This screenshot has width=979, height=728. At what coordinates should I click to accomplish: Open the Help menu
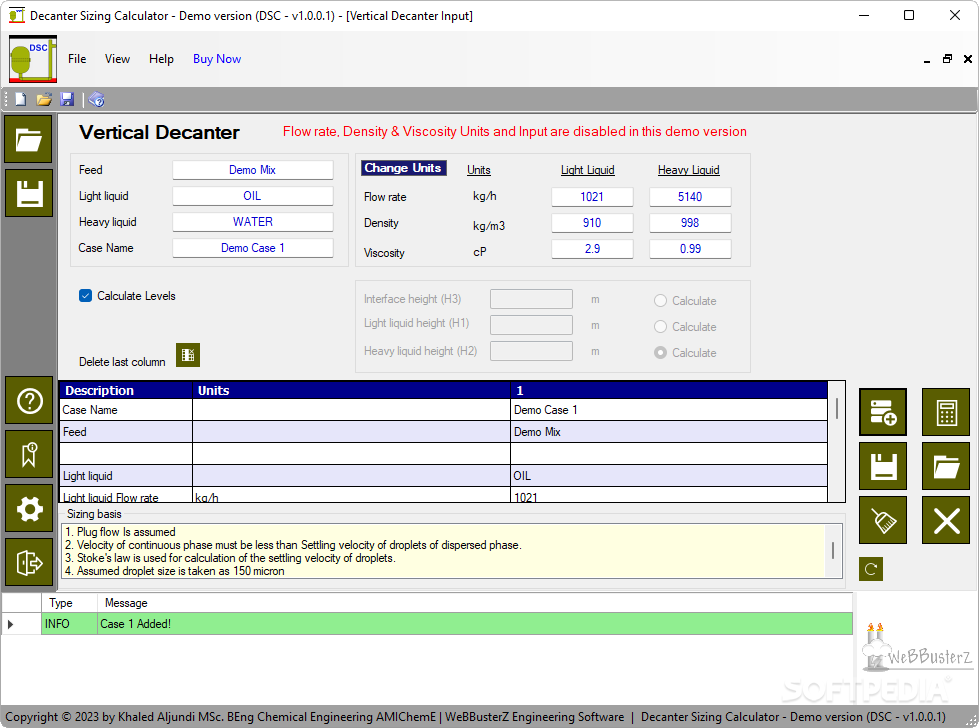coord(161,59)
